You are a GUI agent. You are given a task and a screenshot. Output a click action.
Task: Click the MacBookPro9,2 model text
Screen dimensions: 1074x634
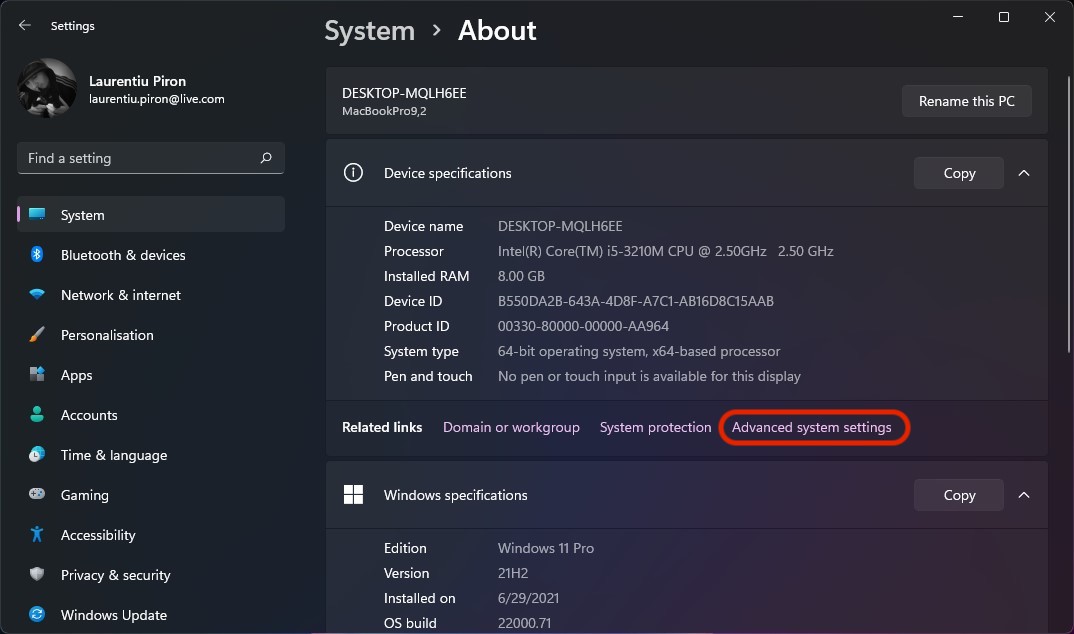[x=384, y=111]
